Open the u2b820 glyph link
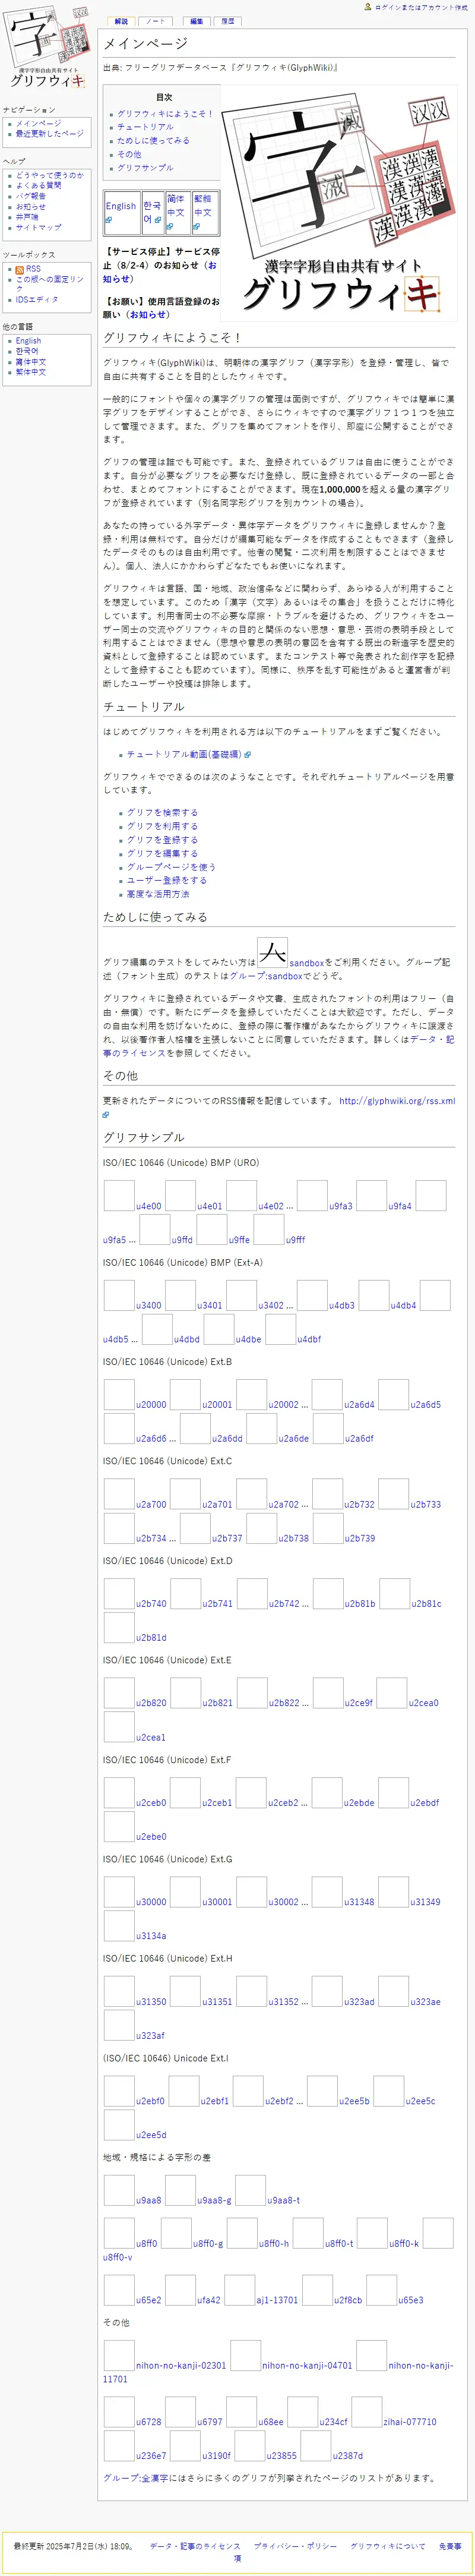 click(151, 1703)
